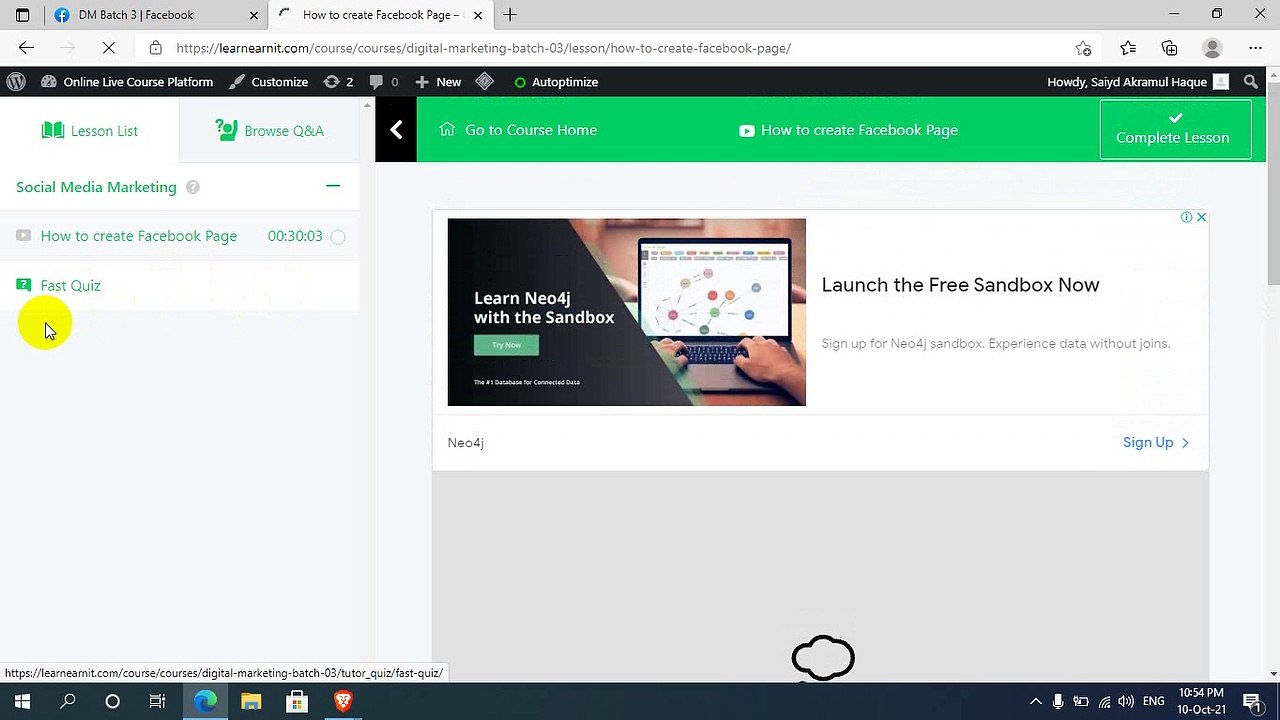Open the notification center
The height and width of the screenshot is (720, 1280).
pos(1252,701)
